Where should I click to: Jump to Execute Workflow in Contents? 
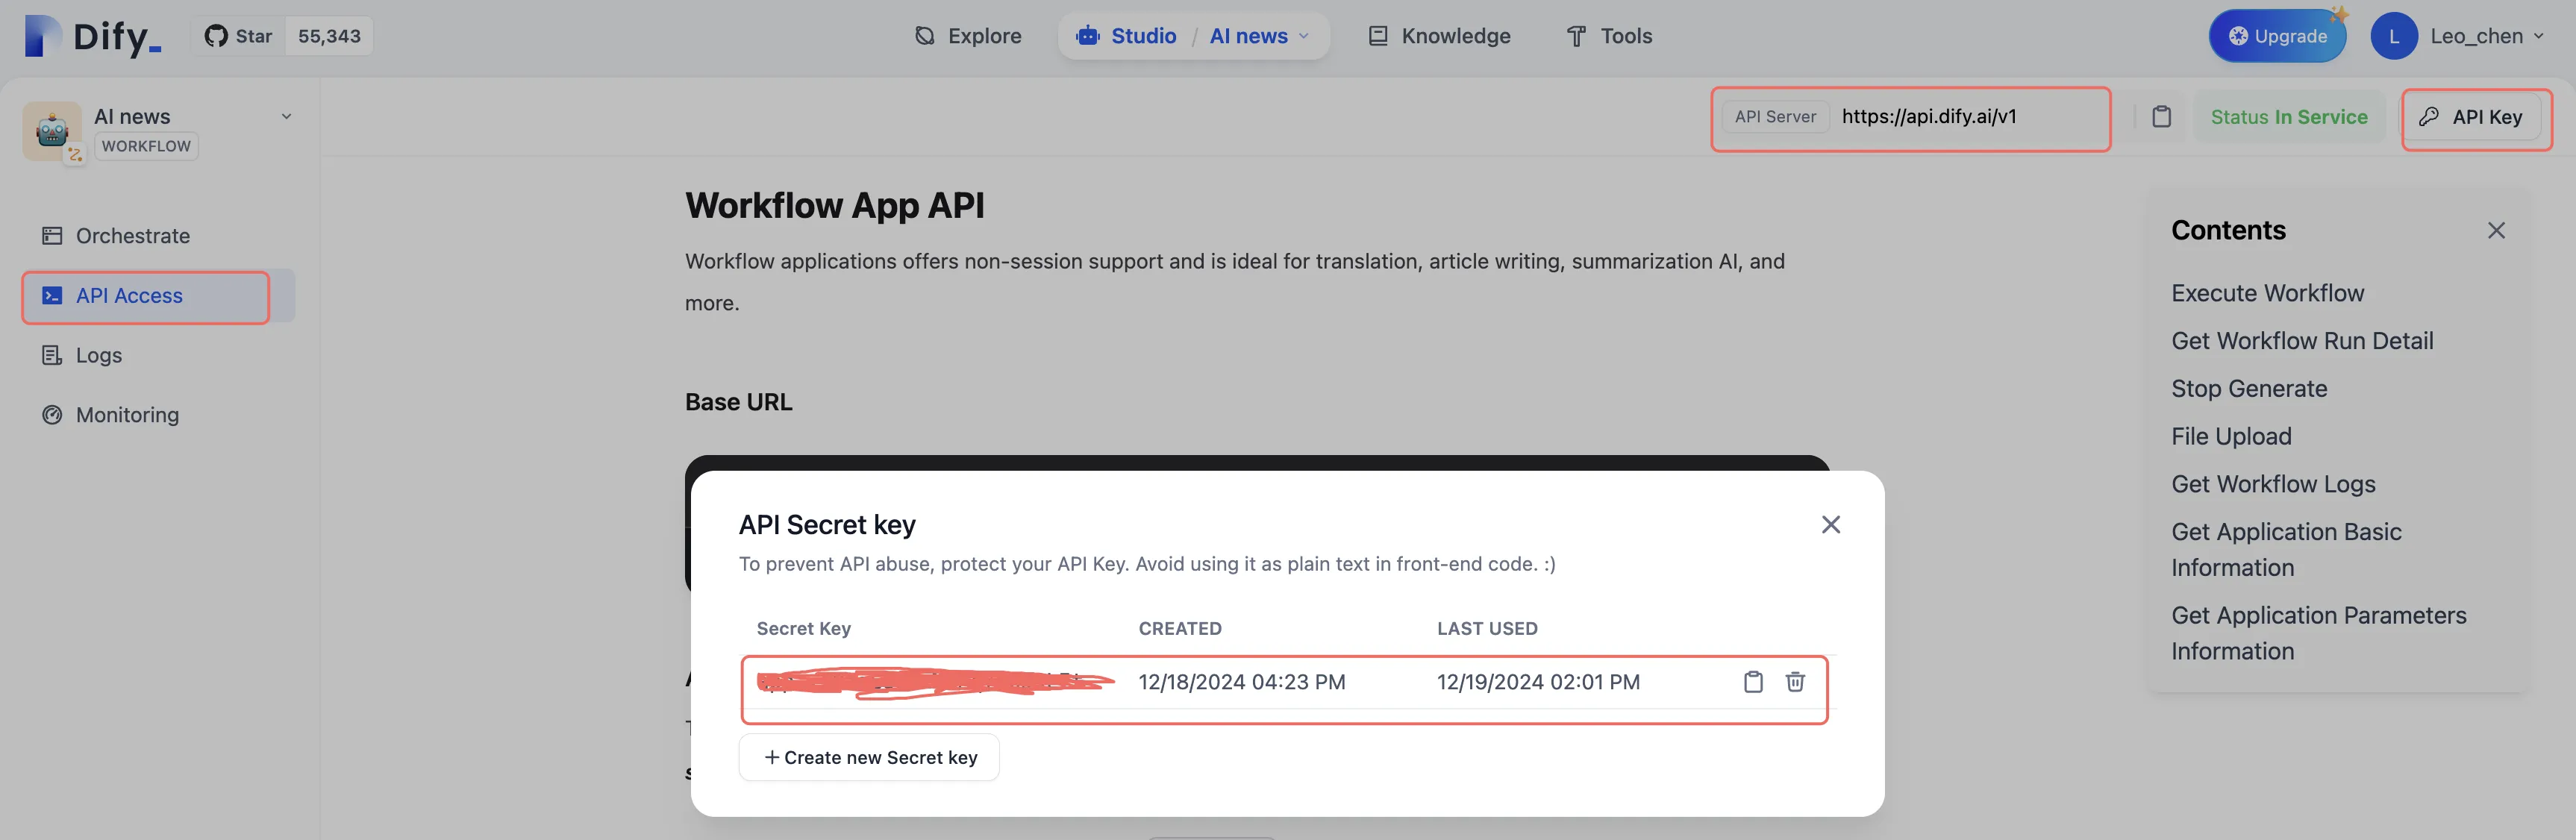point(2267,294)
